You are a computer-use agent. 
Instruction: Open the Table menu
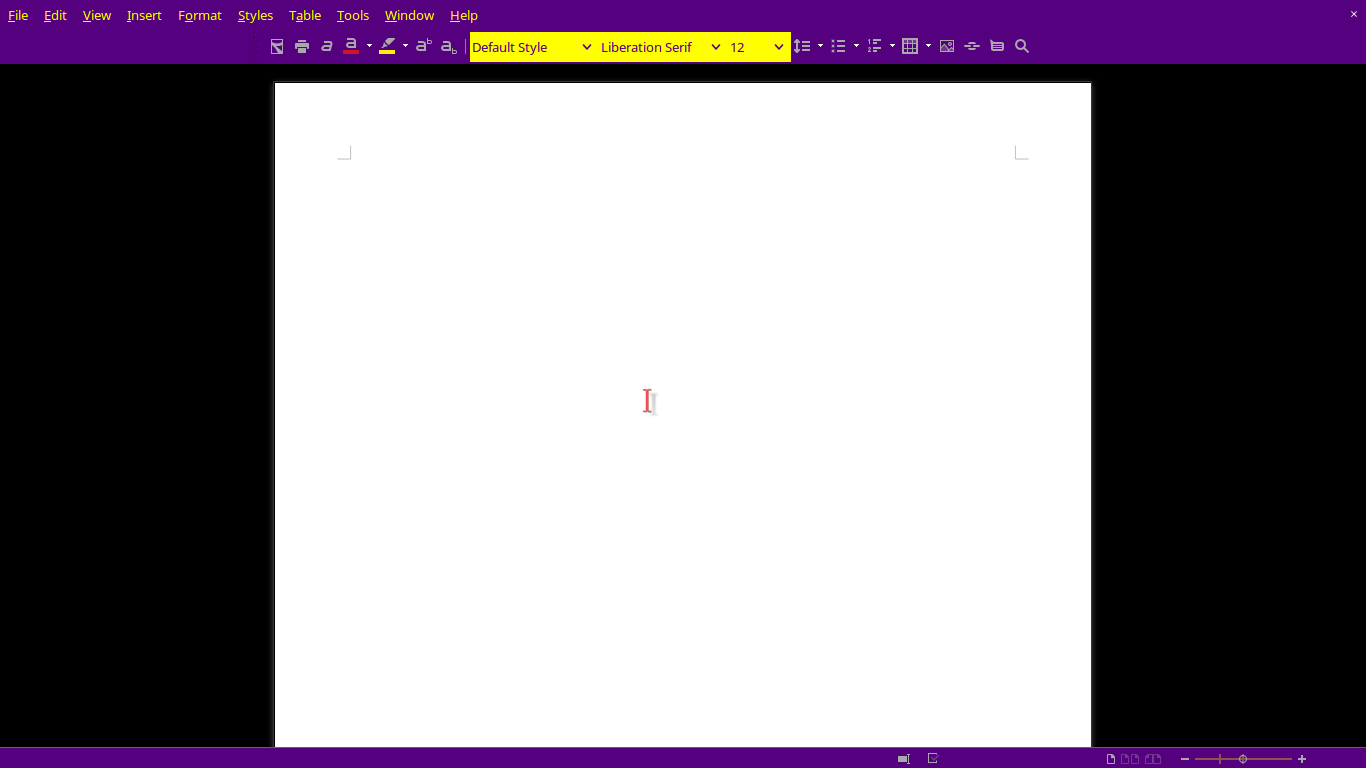tap(305, 15)
